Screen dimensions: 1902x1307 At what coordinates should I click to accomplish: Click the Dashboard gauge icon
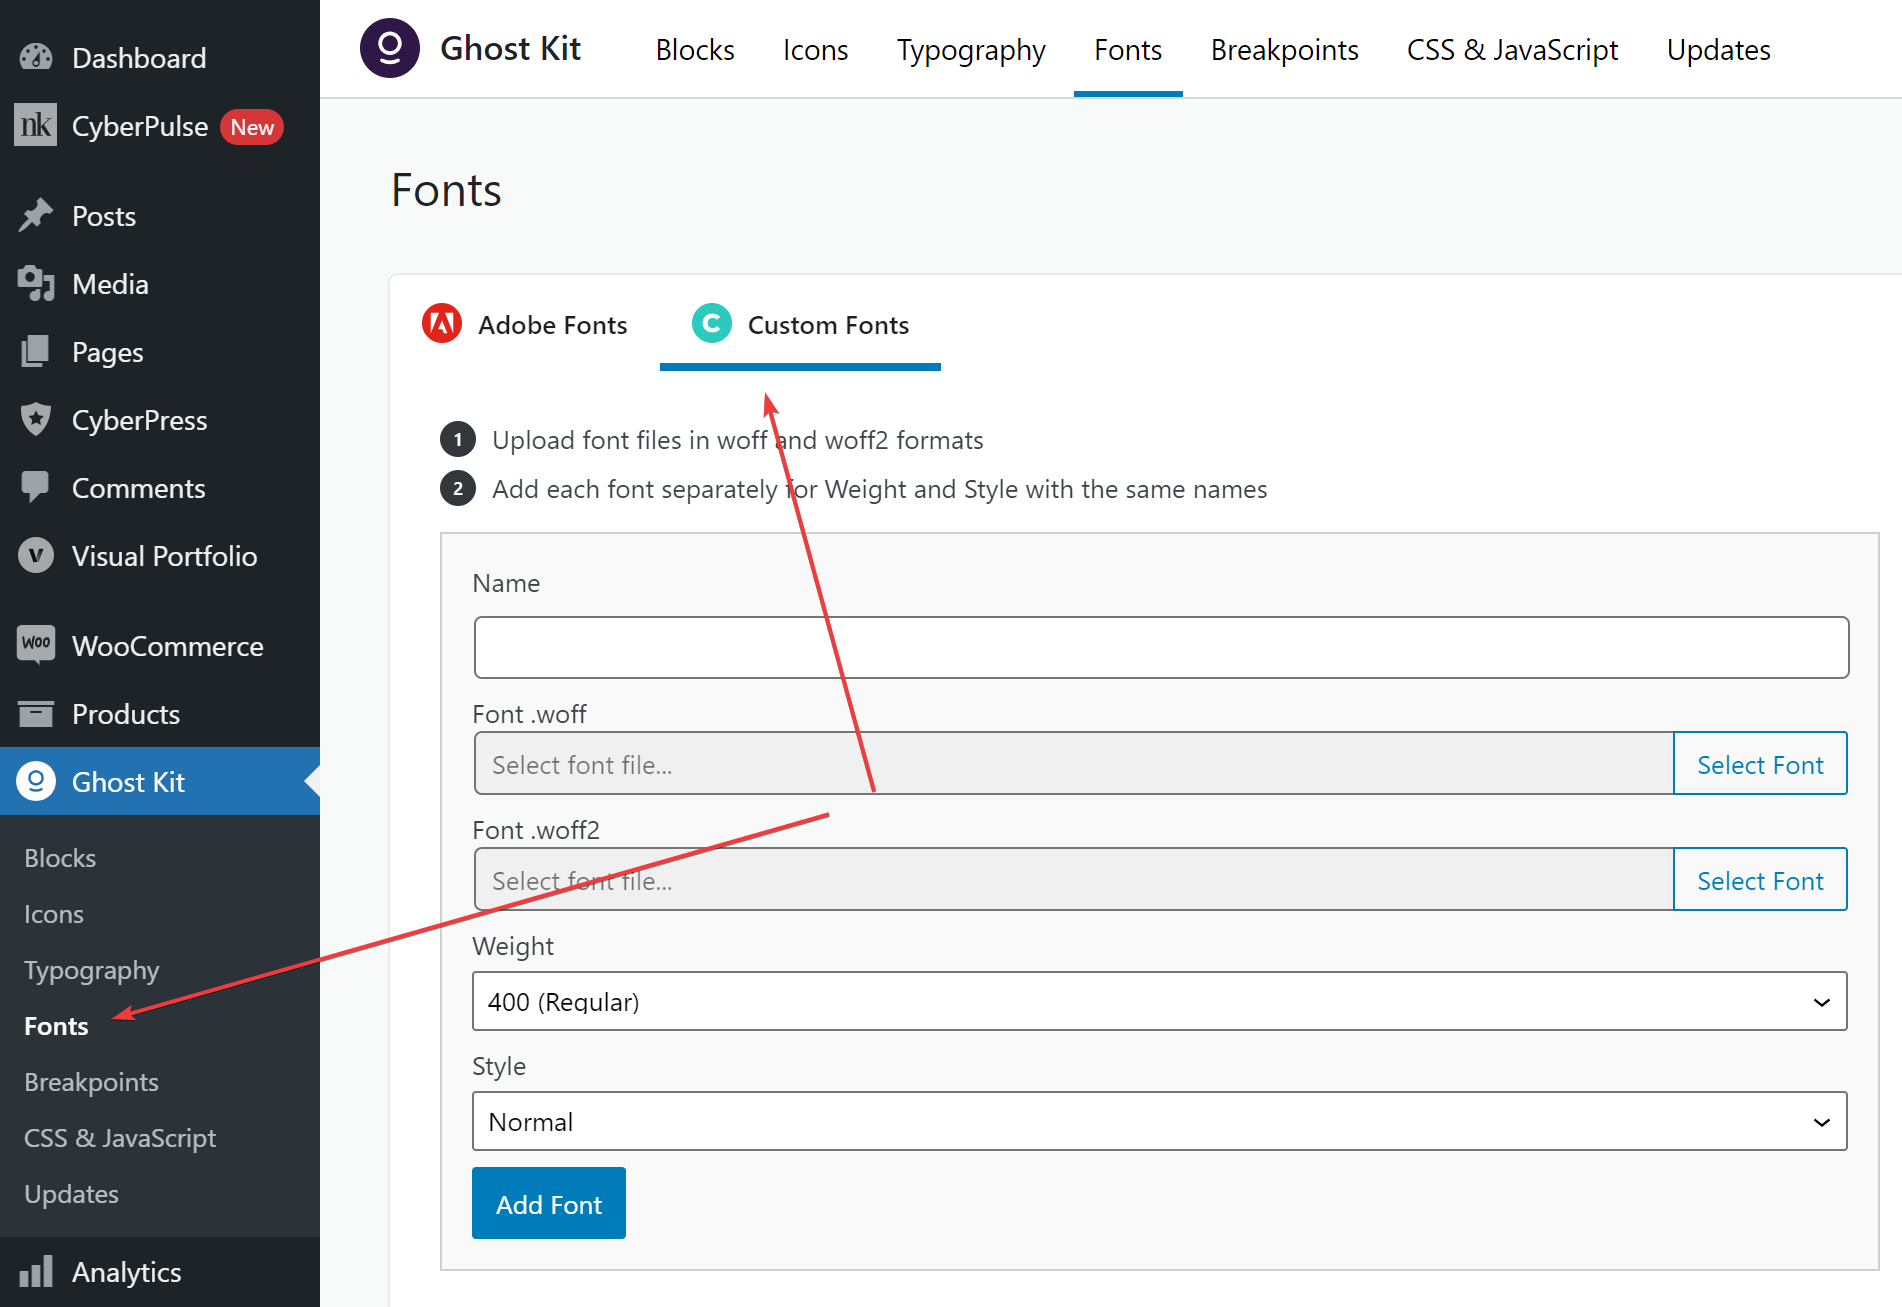[x=36, y=58]
